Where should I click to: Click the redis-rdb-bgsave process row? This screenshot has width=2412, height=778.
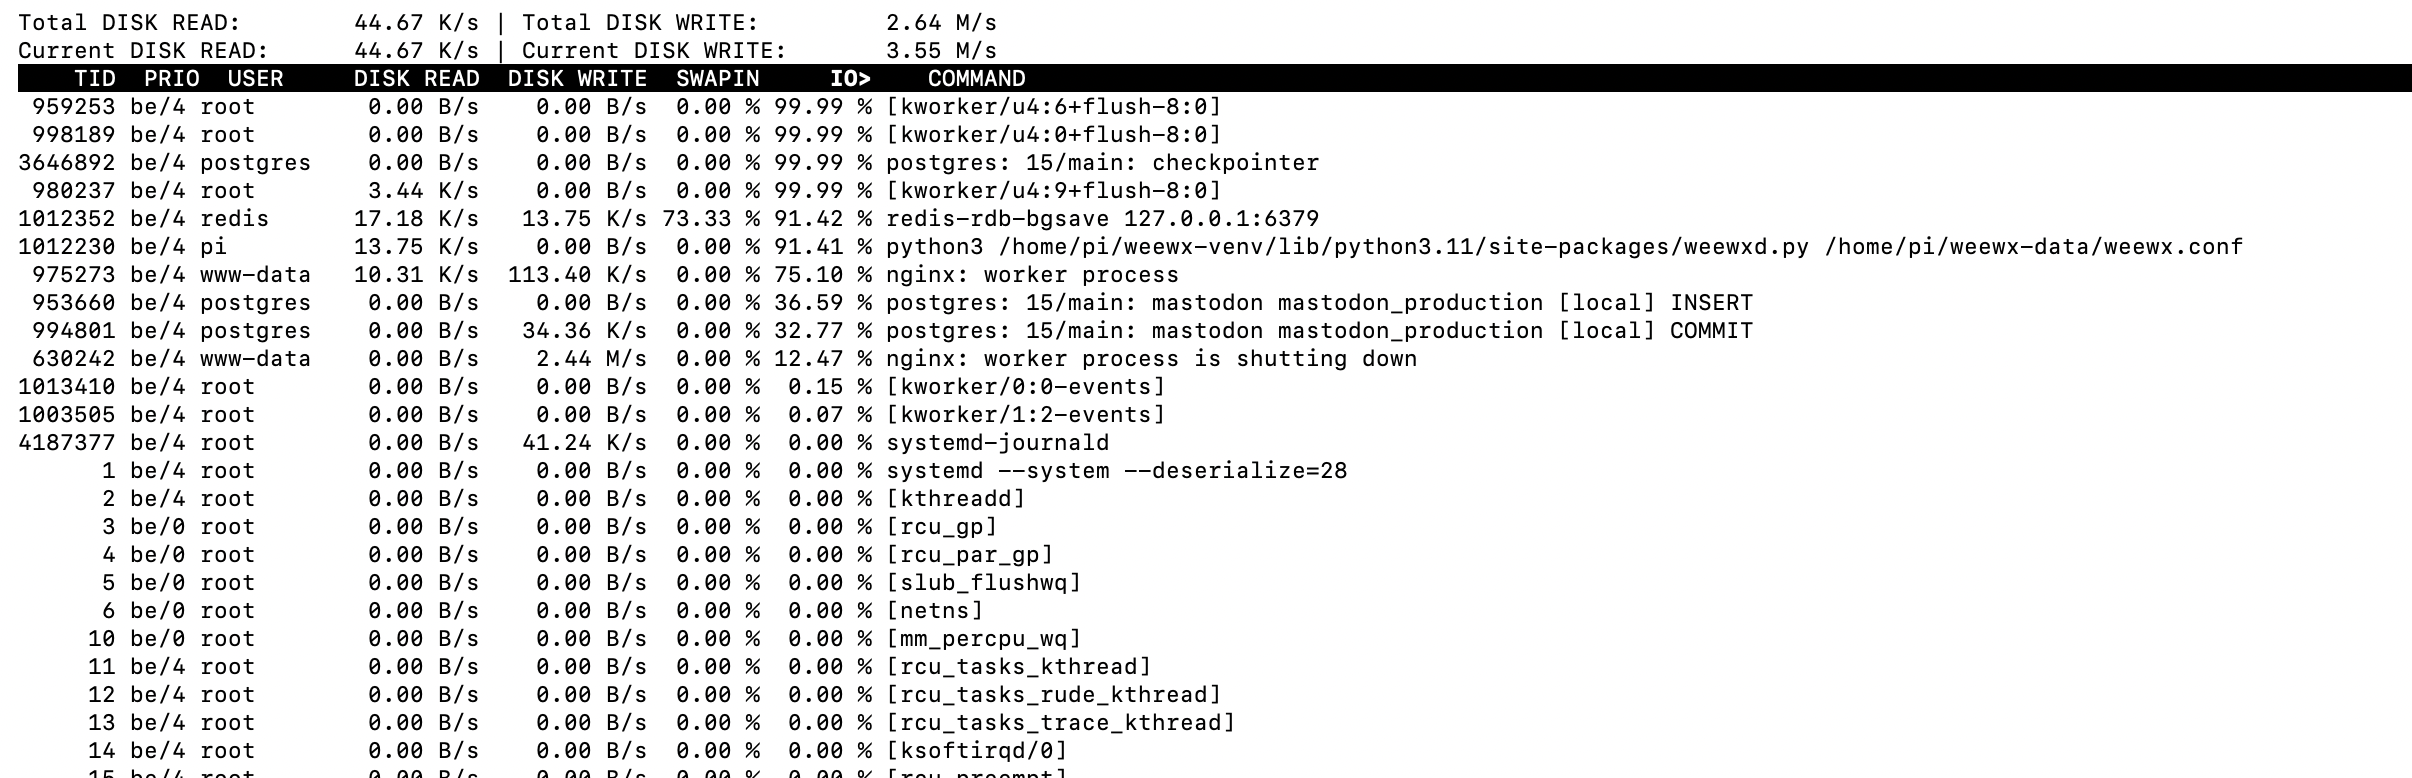point(1215,219)
